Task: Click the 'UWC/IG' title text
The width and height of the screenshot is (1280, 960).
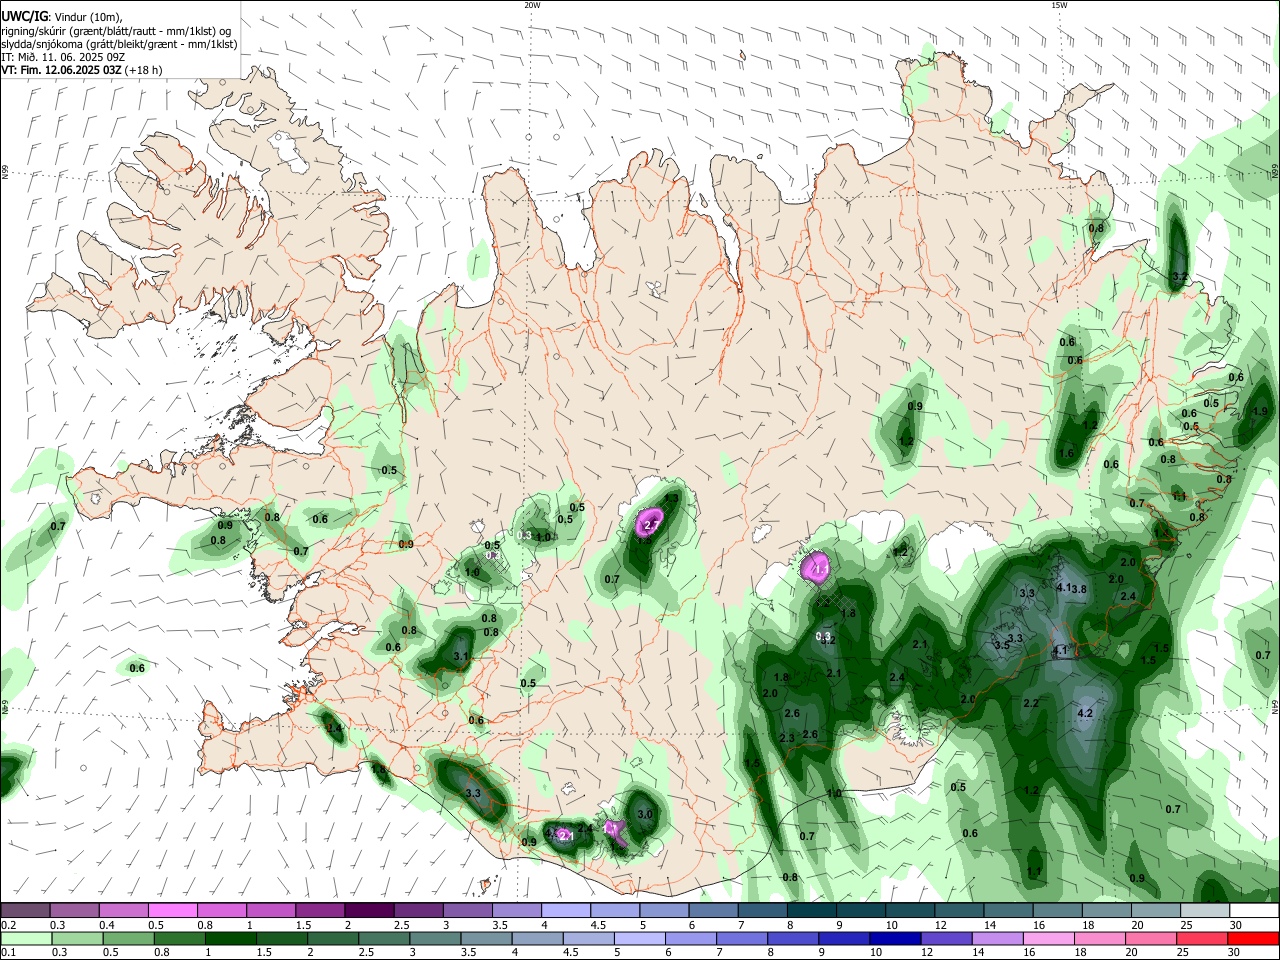Action: point(23,15)
